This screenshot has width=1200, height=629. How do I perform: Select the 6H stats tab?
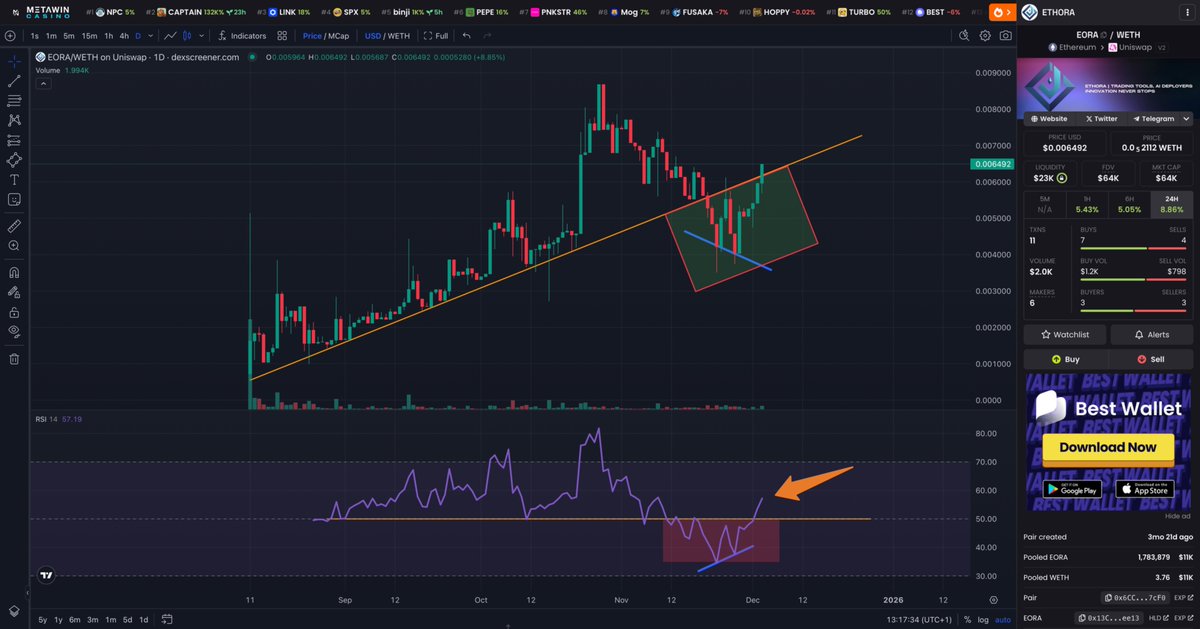click(1129, 204)
